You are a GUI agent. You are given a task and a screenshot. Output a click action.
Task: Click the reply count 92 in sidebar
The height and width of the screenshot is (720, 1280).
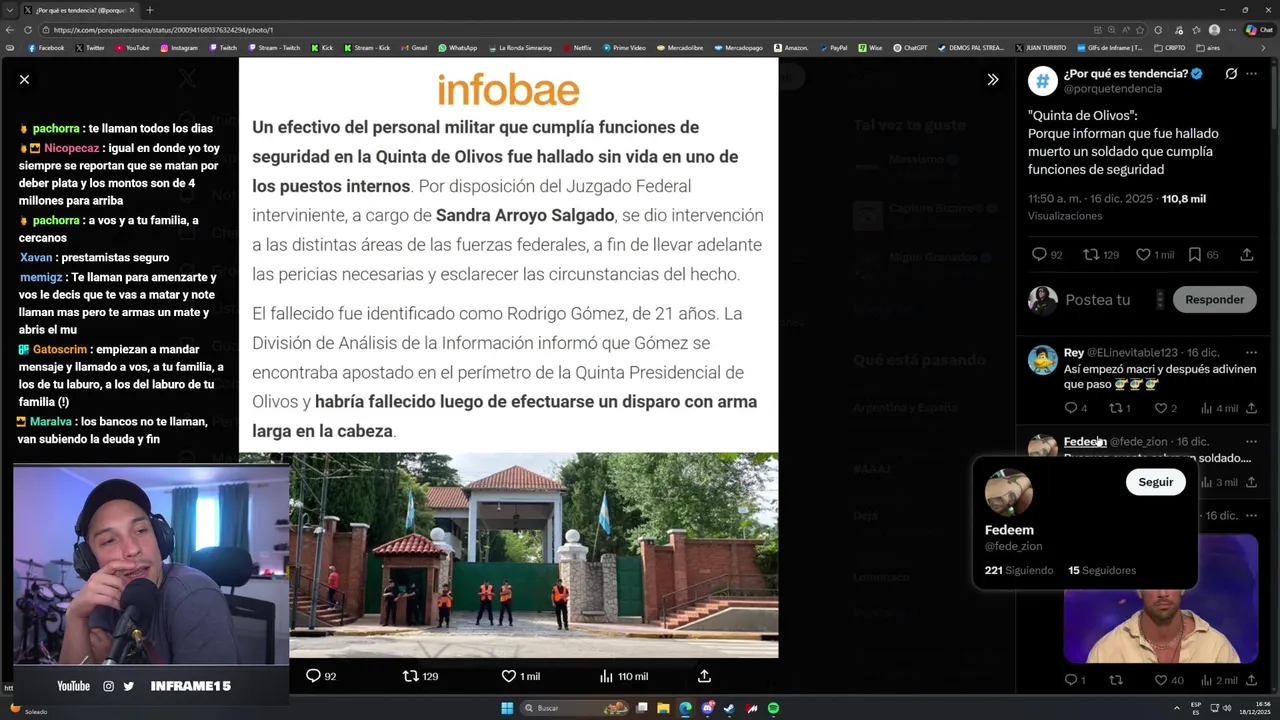(x=1047, y=255)
